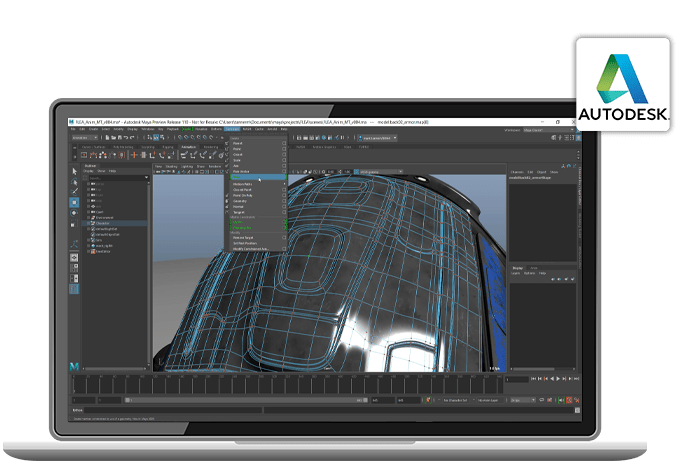Screen dimensions: 694x475
Task: Select the arrow Select tool in toolbox
Action: pyautogui.click(x=75, y=170)
